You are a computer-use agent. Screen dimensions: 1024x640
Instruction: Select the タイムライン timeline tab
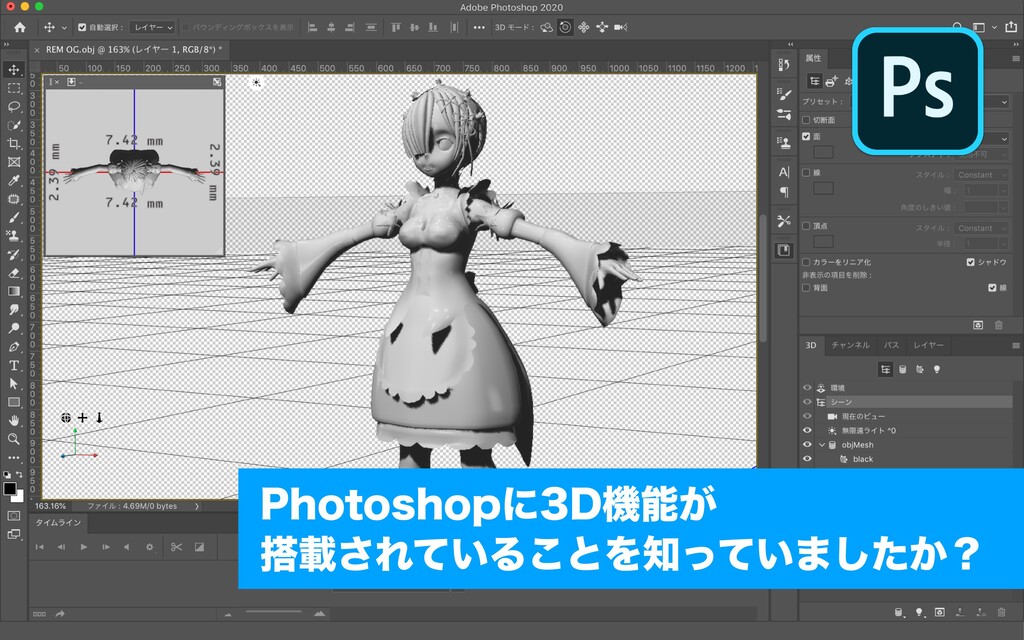(x=58, y=522)
